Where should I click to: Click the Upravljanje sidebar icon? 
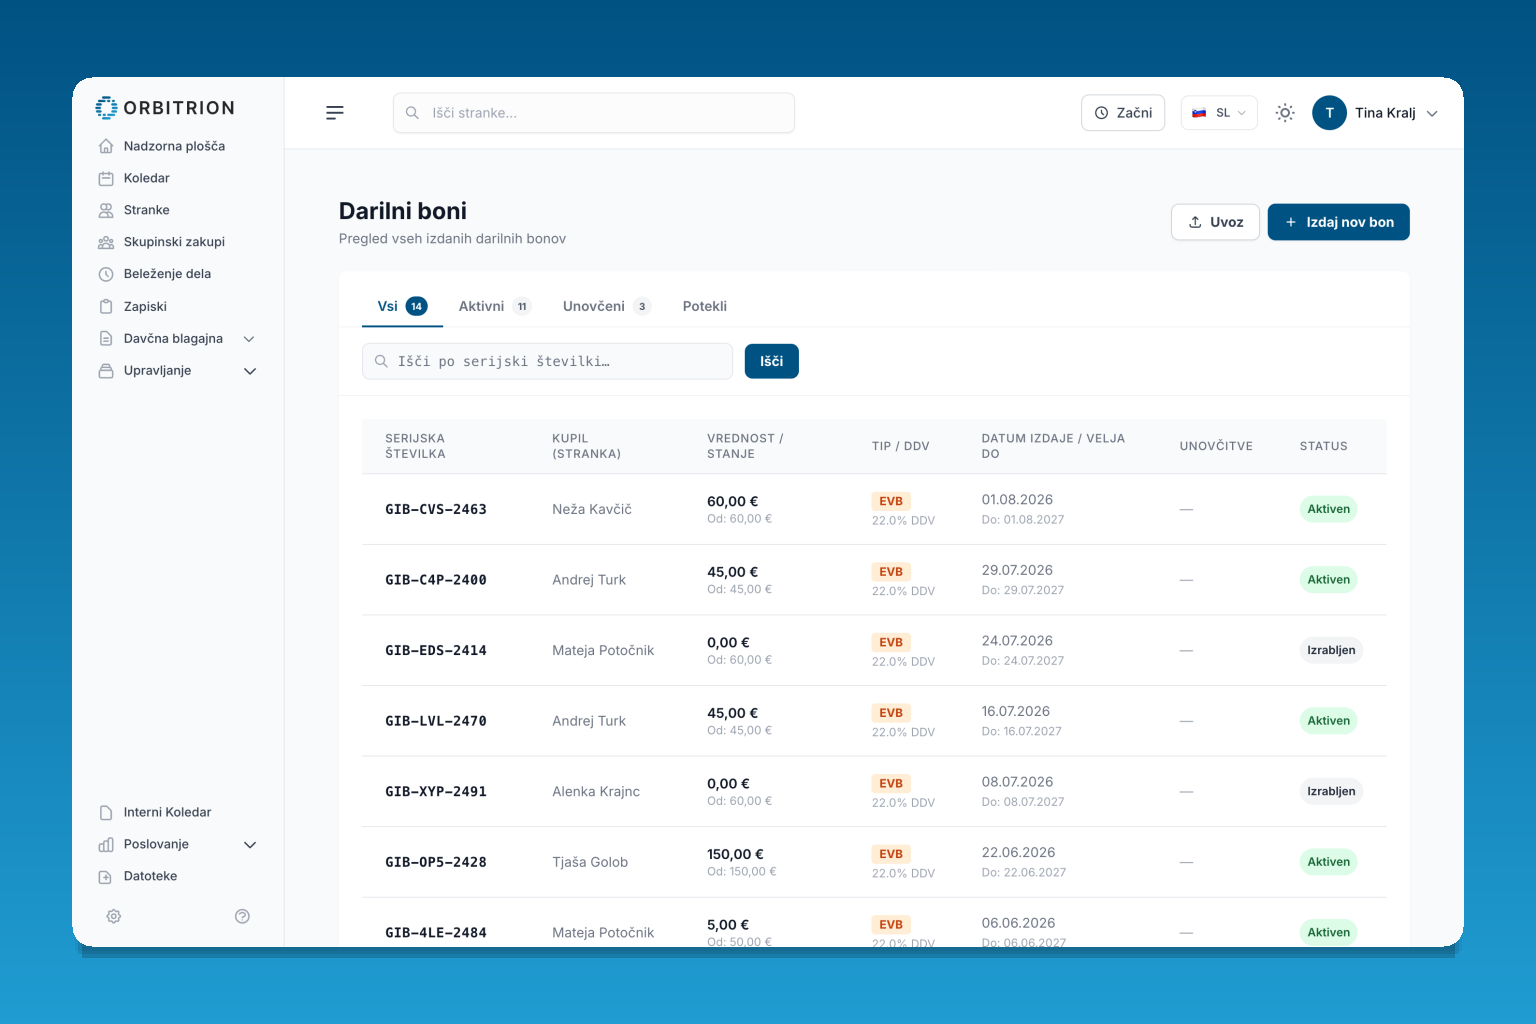[106, 371]
